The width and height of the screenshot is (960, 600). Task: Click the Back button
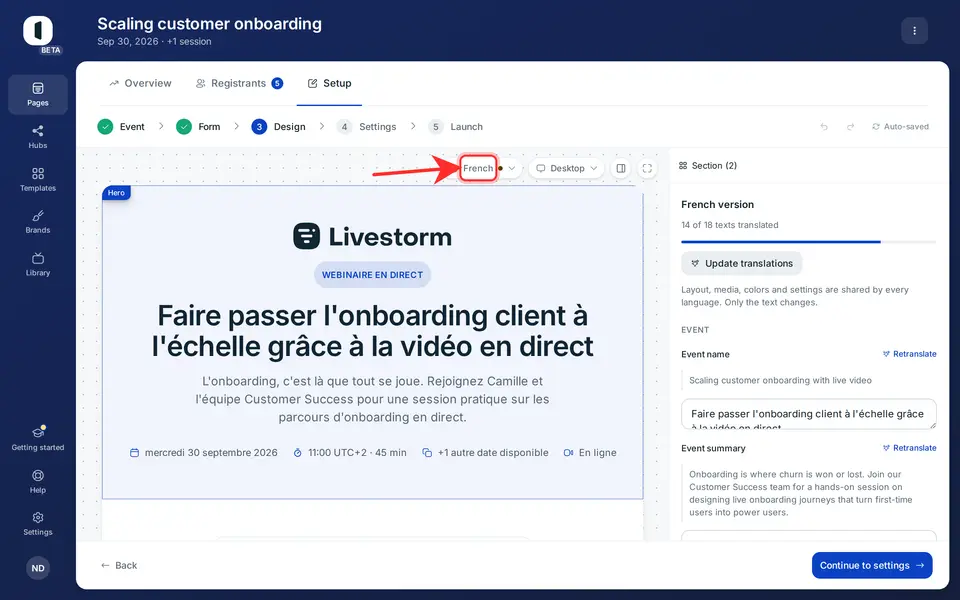(x=119, y=565)
